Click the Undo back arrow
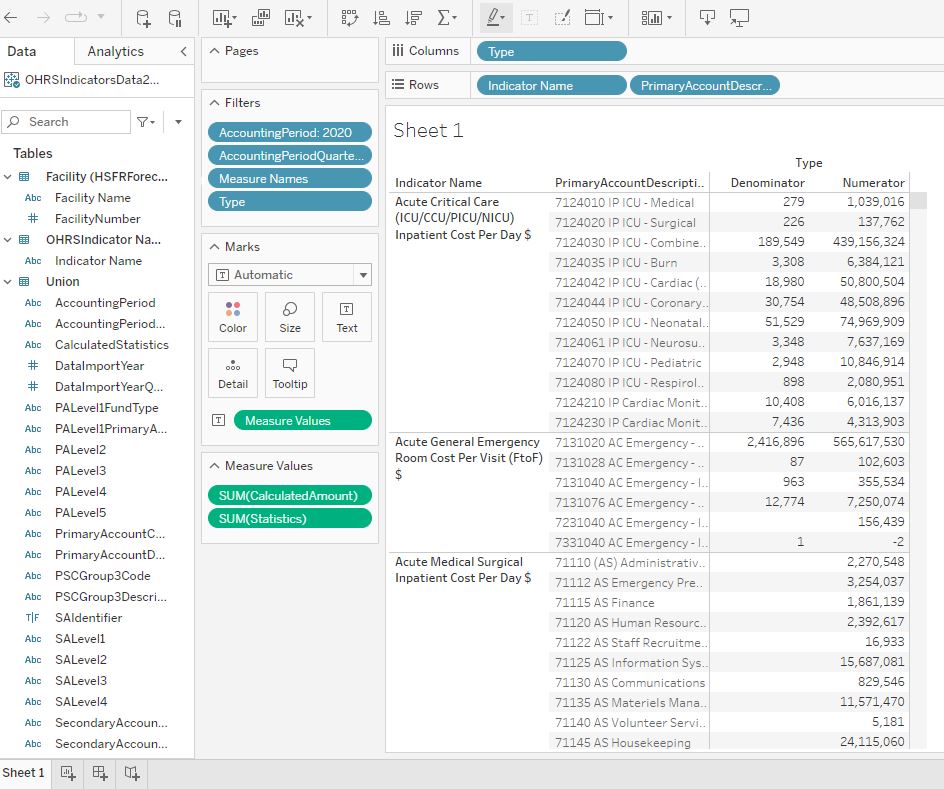Screen dimensions: 944x789 click(x=11, y=17)
